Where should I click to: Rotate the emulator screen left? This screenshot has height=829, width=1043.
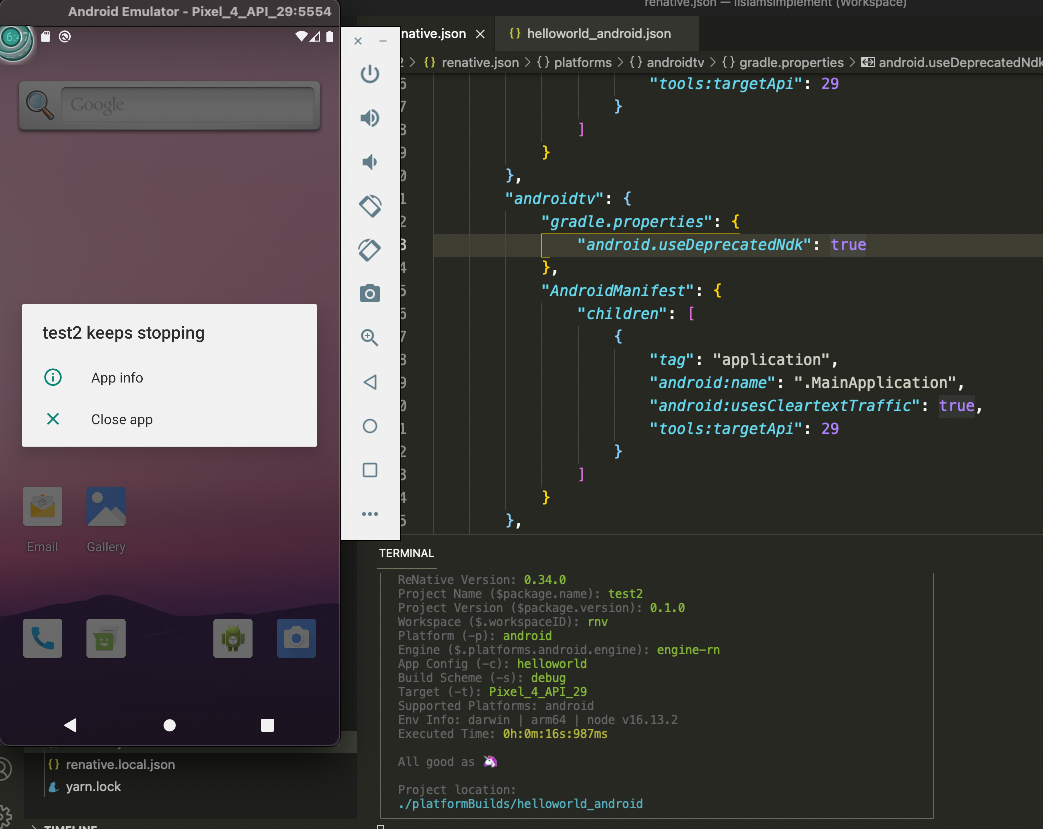[370, 206]
